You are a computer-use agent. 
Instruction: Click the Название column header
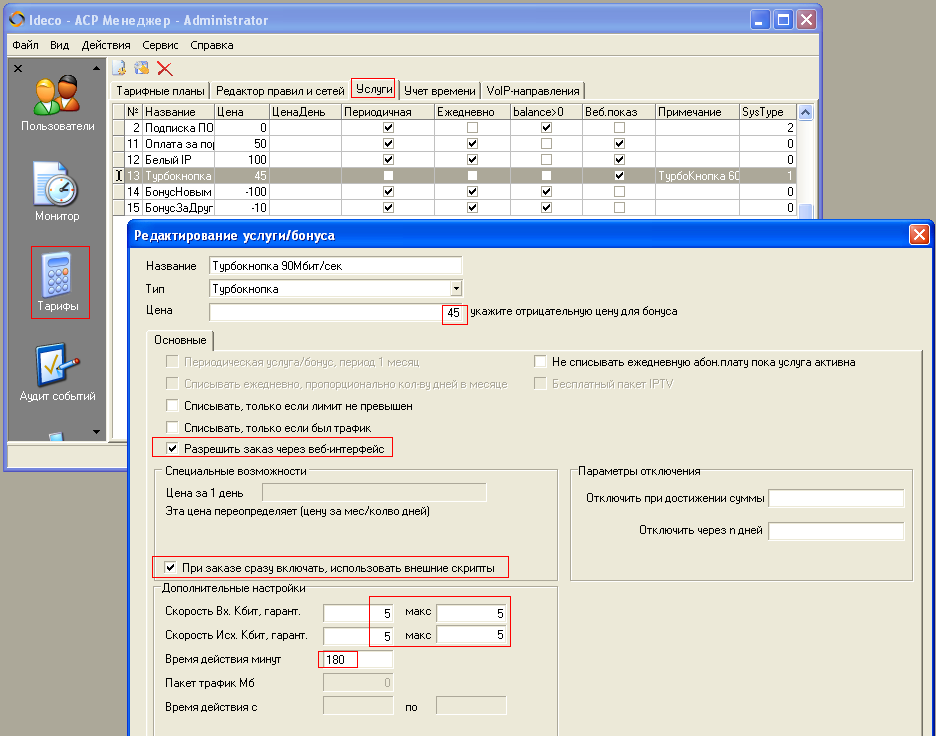coord(177,112)
